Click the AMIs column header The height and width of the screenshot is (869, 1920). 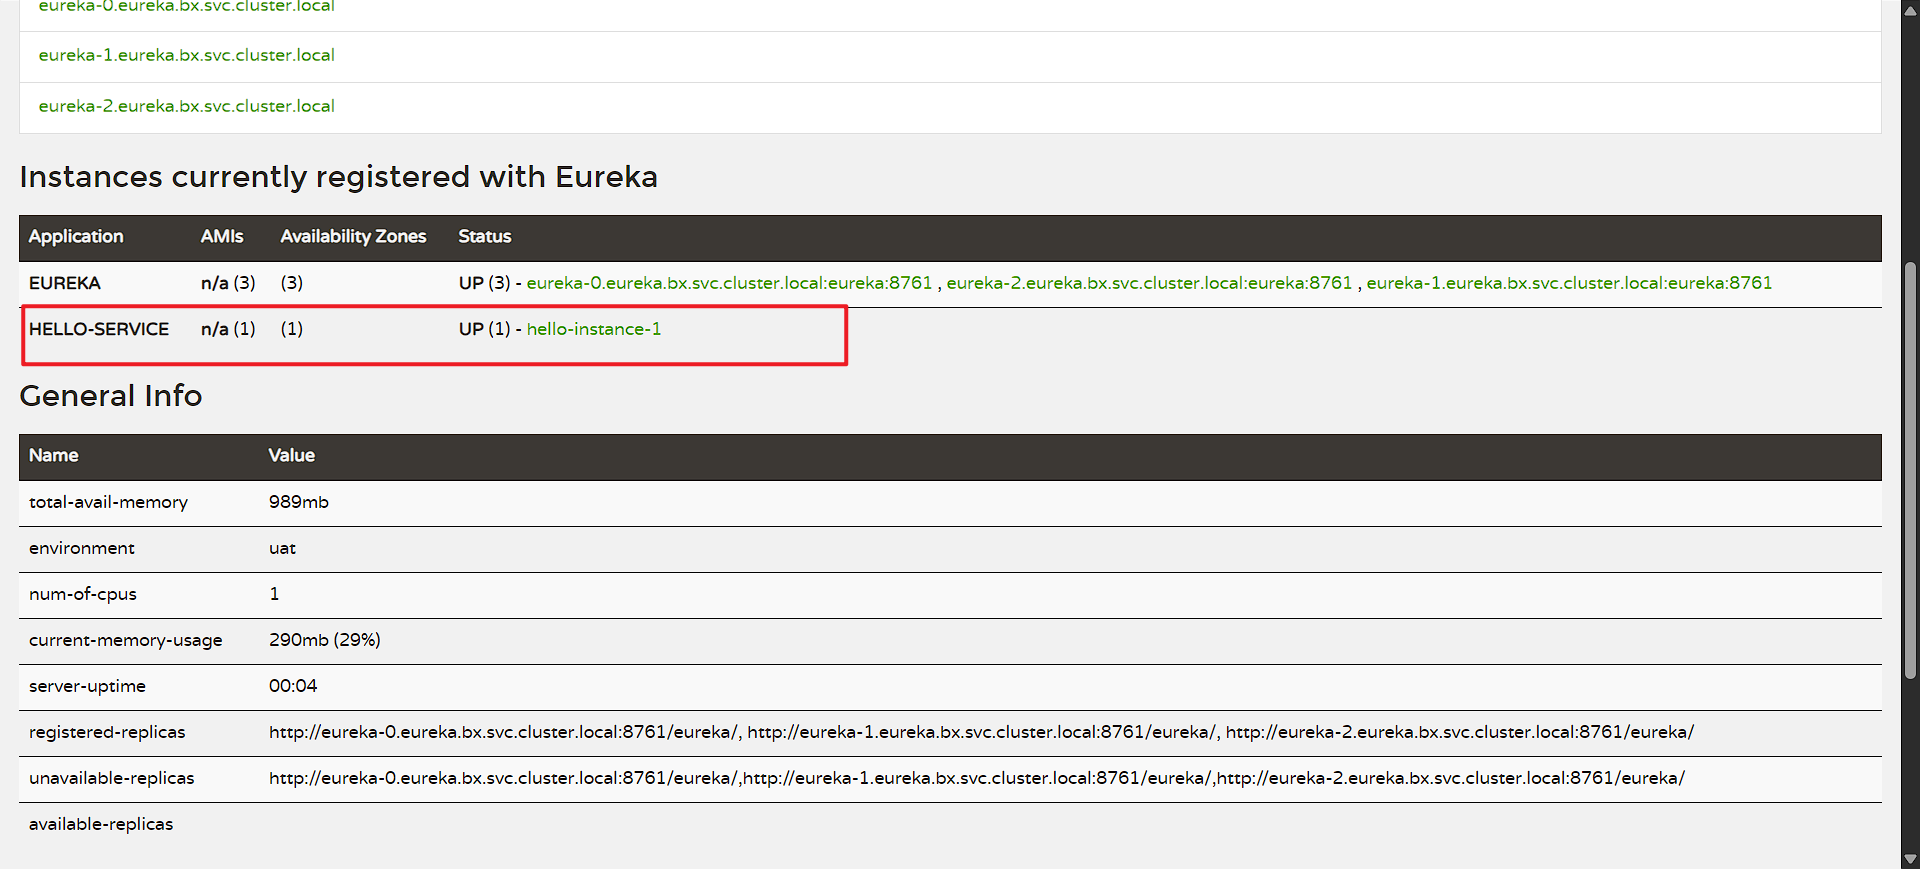[222, 237]
